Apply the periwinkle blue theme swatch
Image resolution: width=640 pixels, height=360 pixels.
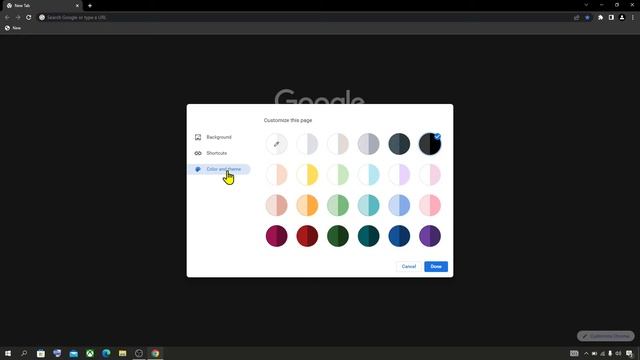(x=399, y=205)
